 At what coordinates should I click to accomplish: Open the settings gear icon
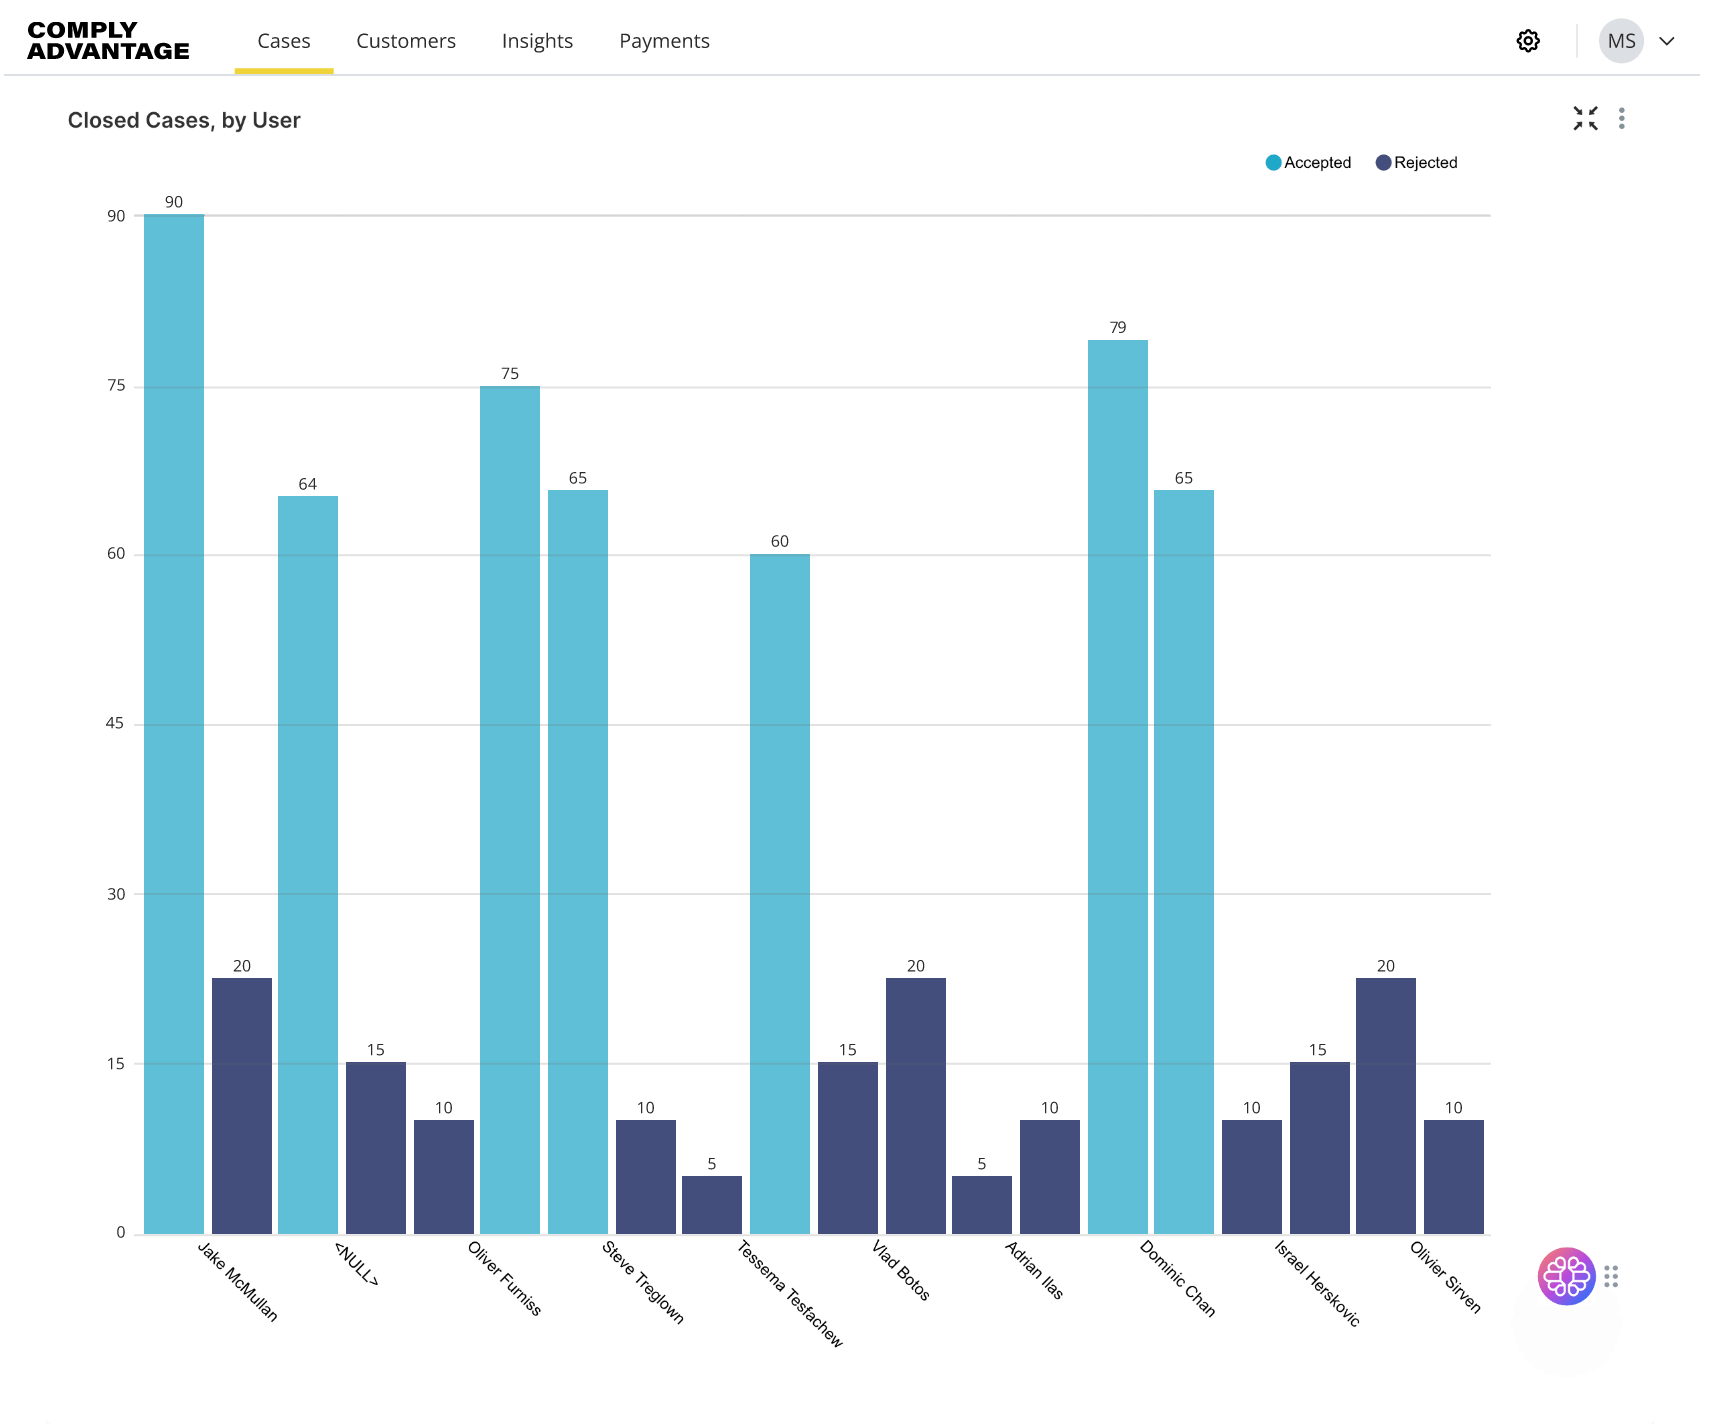(x=1528, y=41)
